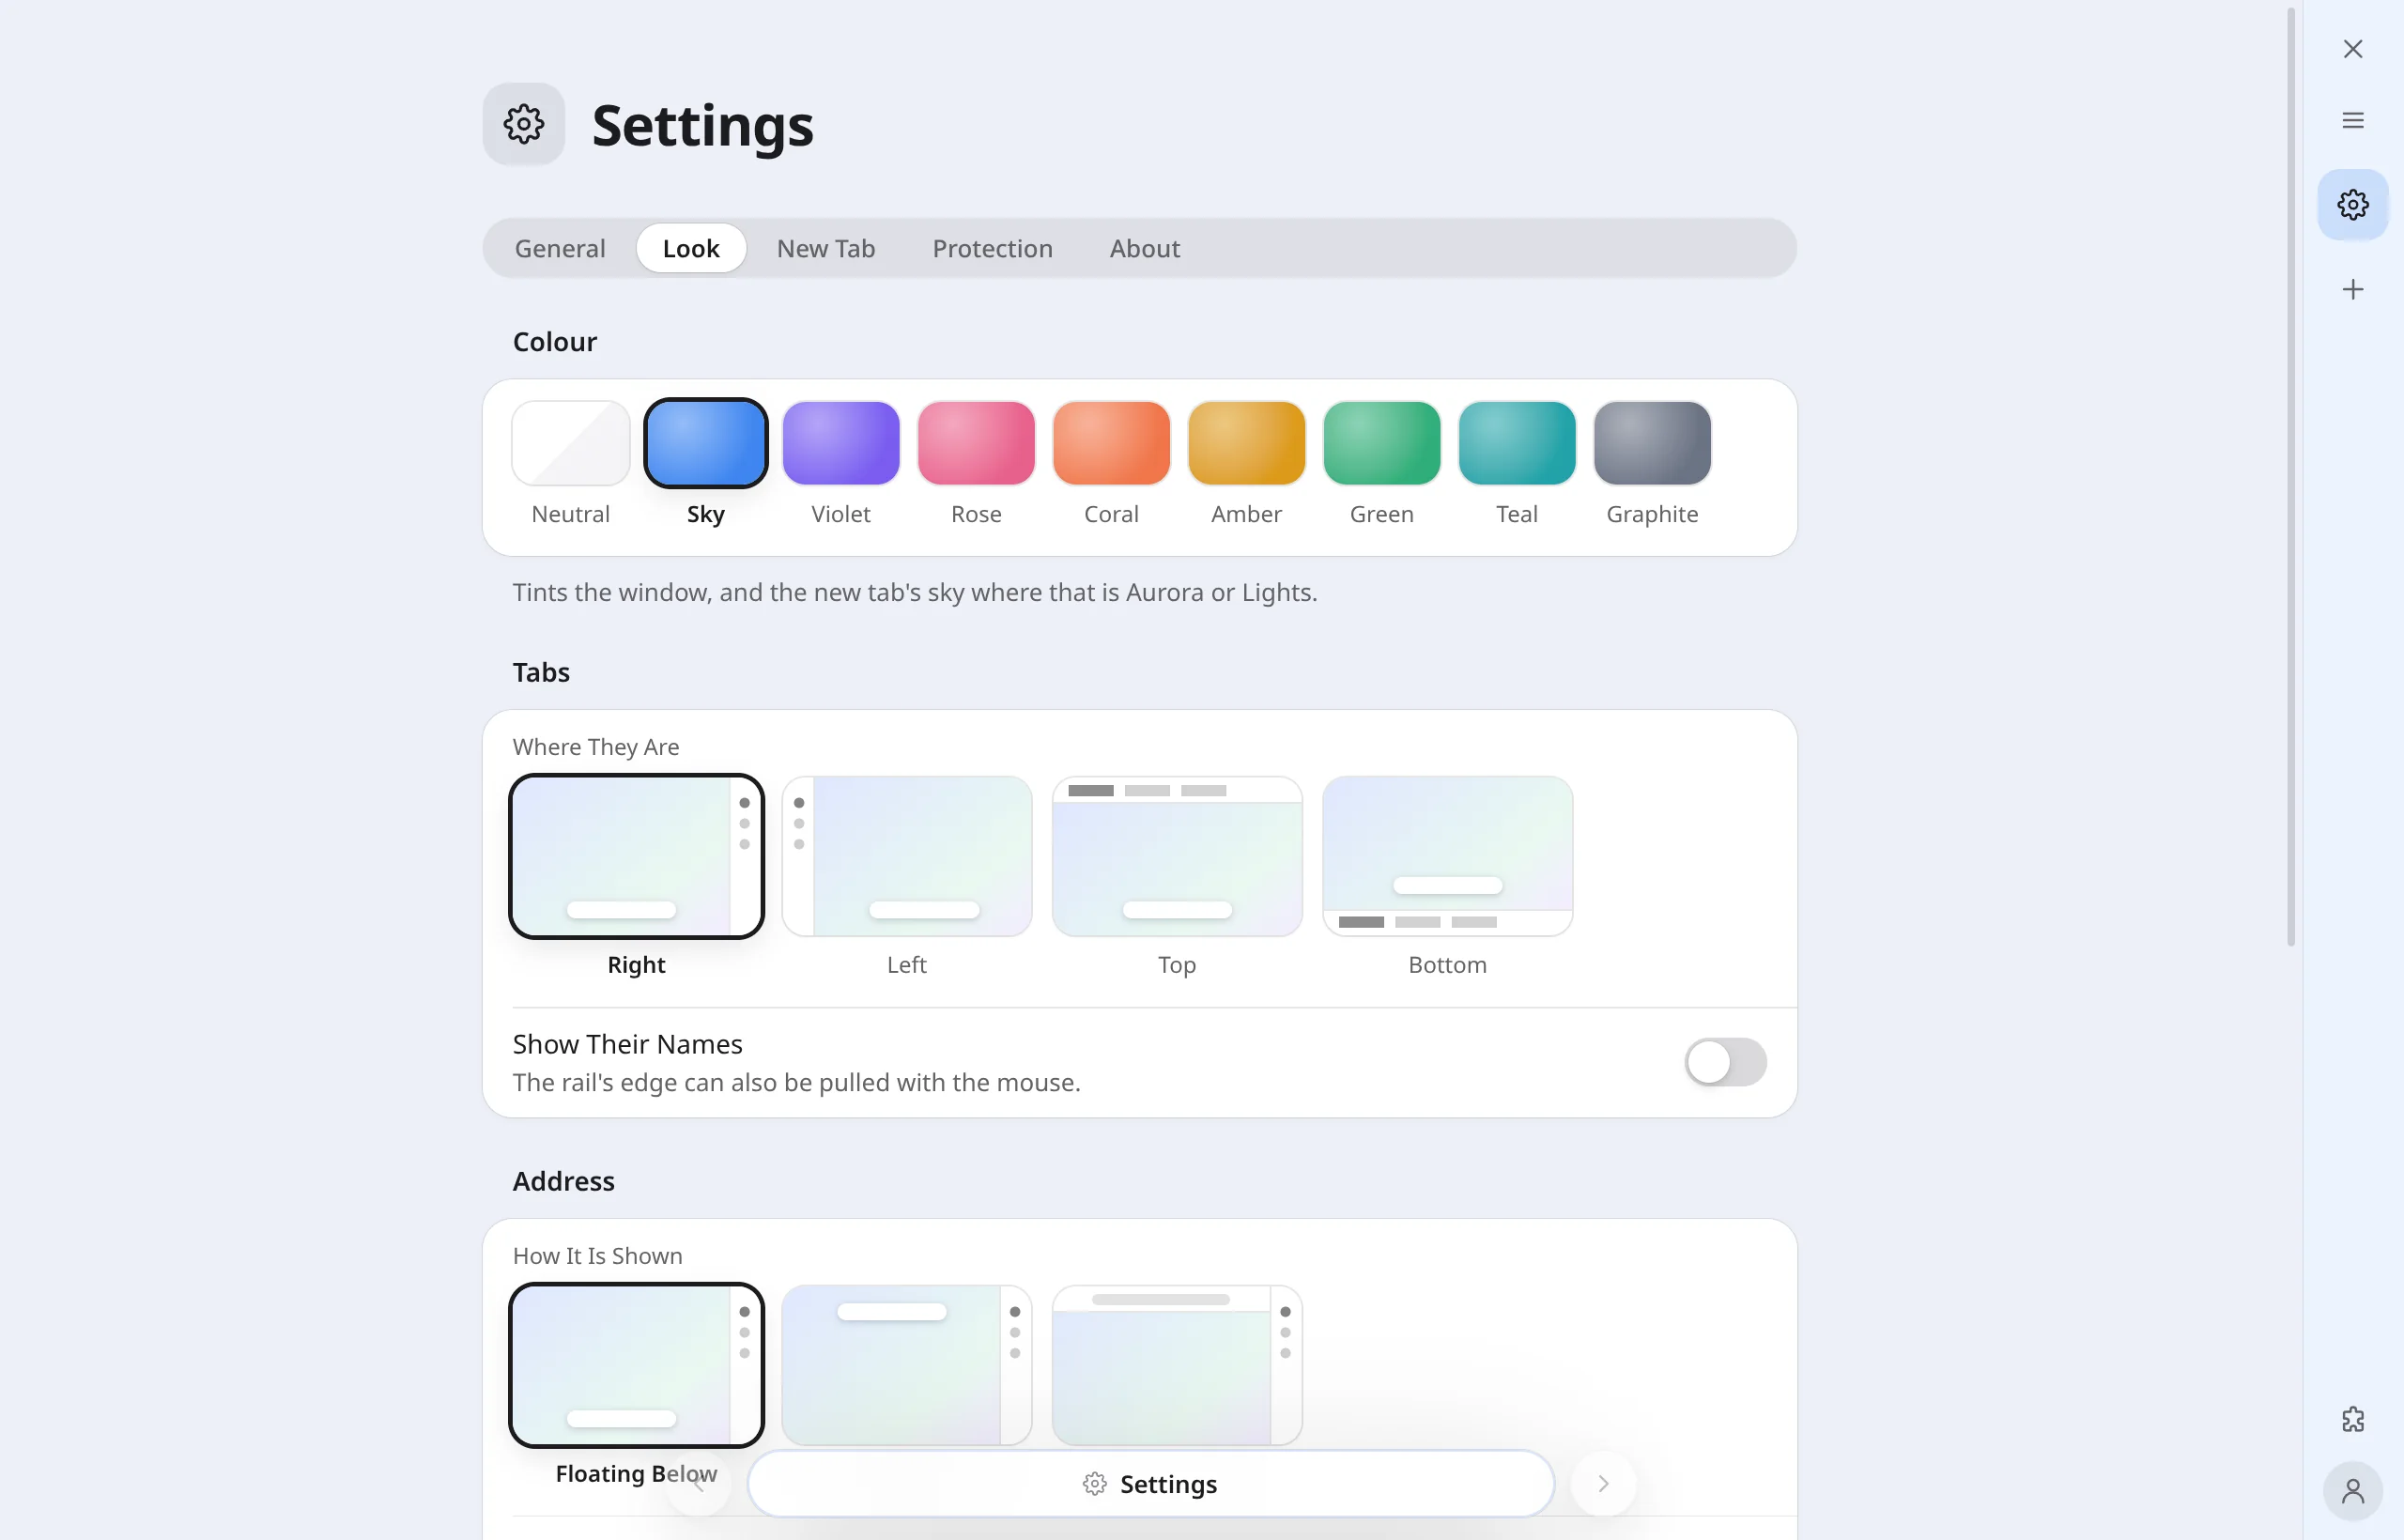This screenshot has width=2404, height=1540.
Task: Switch to the General tab
Action: click(x=560, y=248)
